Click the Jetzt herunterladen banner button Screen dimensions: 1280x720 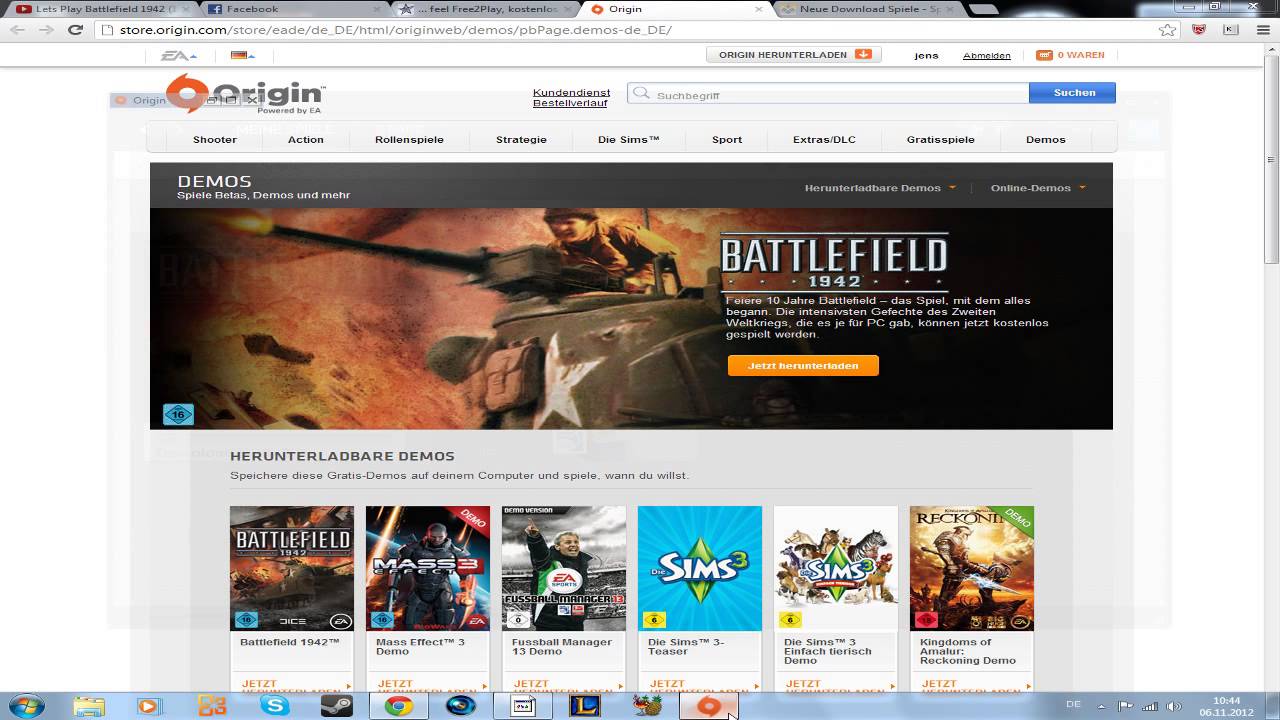pyautogui.click(x=803, y=366)
